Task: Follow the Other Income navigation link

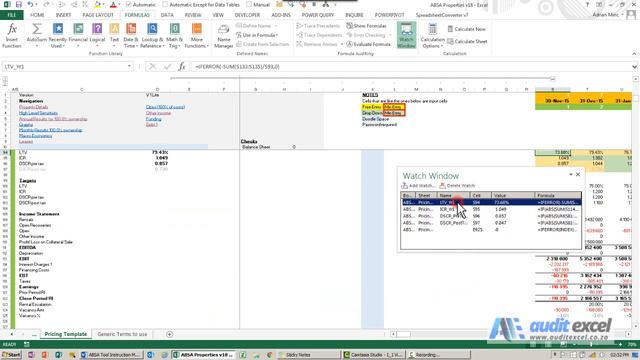Action: click(158, 113)
